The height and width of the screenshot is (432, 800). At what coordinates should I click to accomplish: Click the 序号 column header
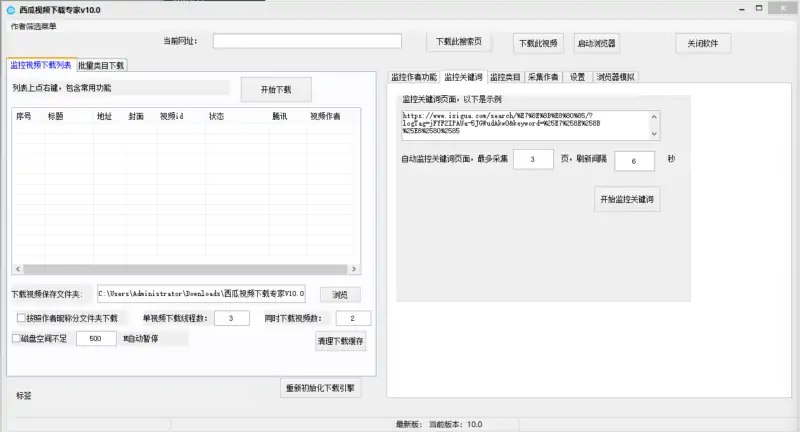coord(28,116)
